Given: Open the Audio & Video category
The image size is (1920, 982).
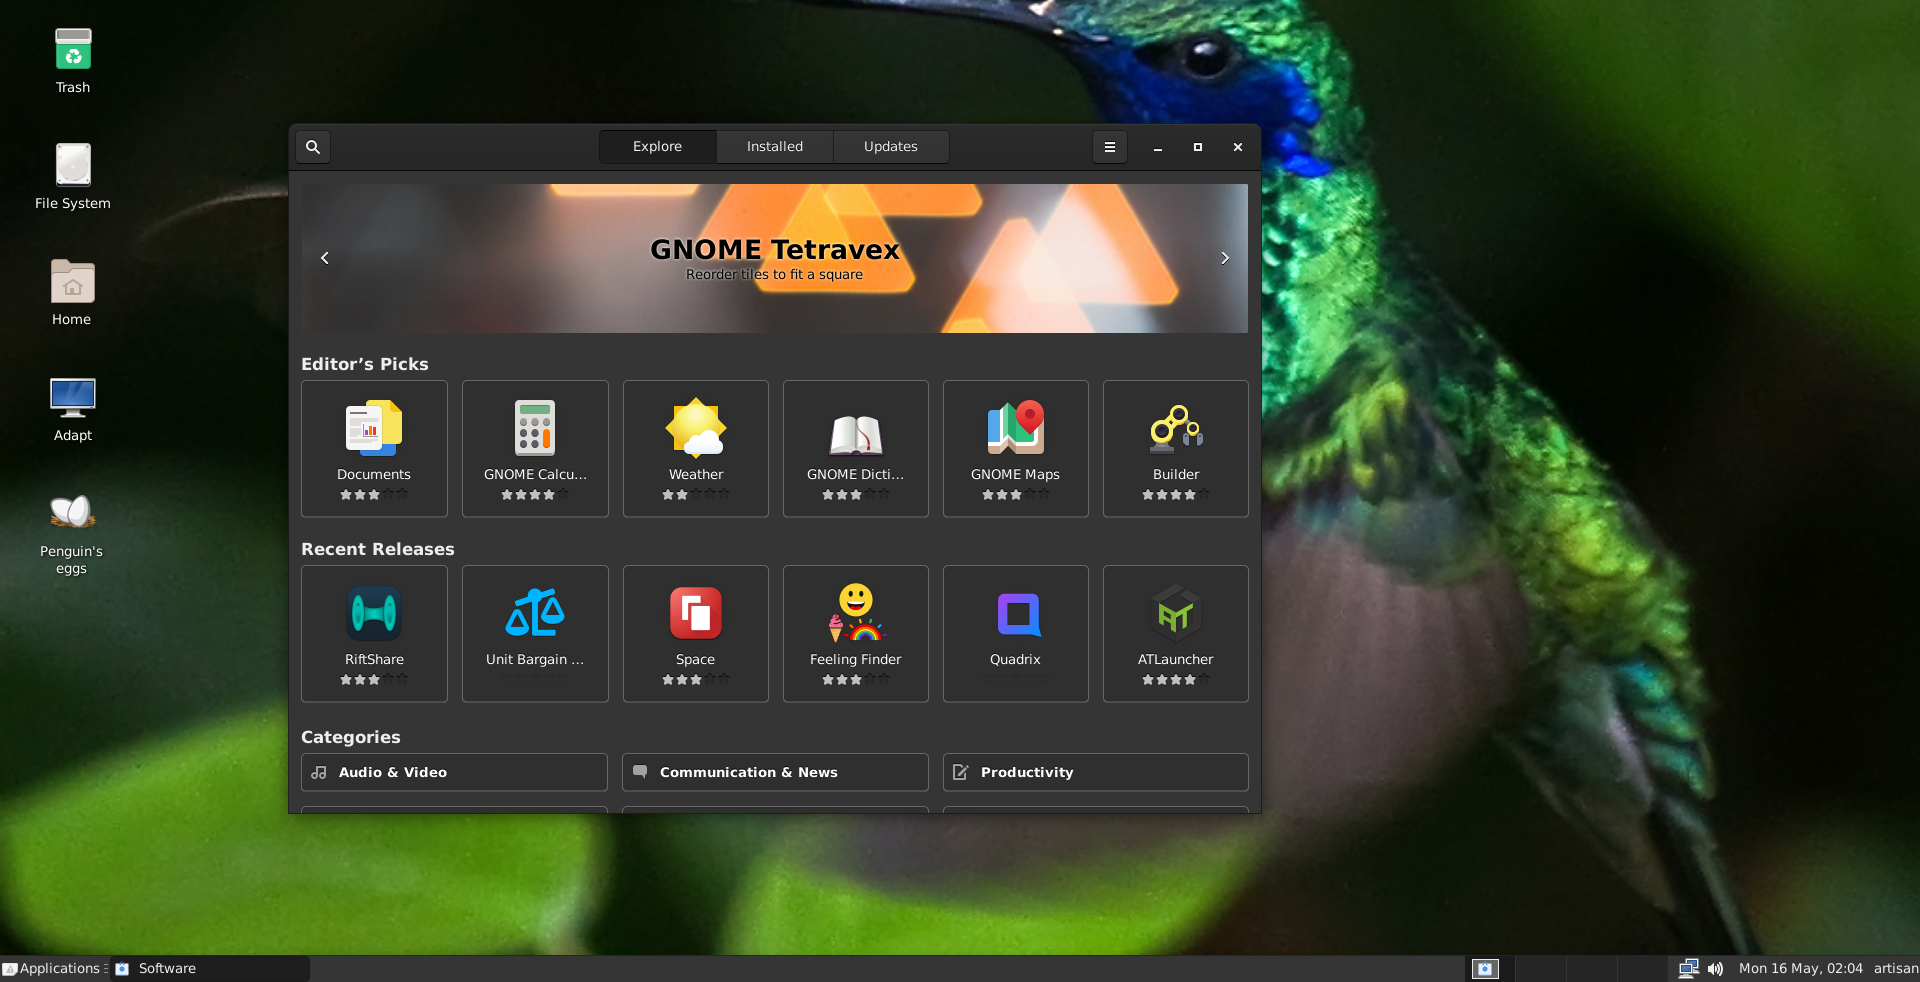Looking at the screenshot, I should [x=454, y=772].
